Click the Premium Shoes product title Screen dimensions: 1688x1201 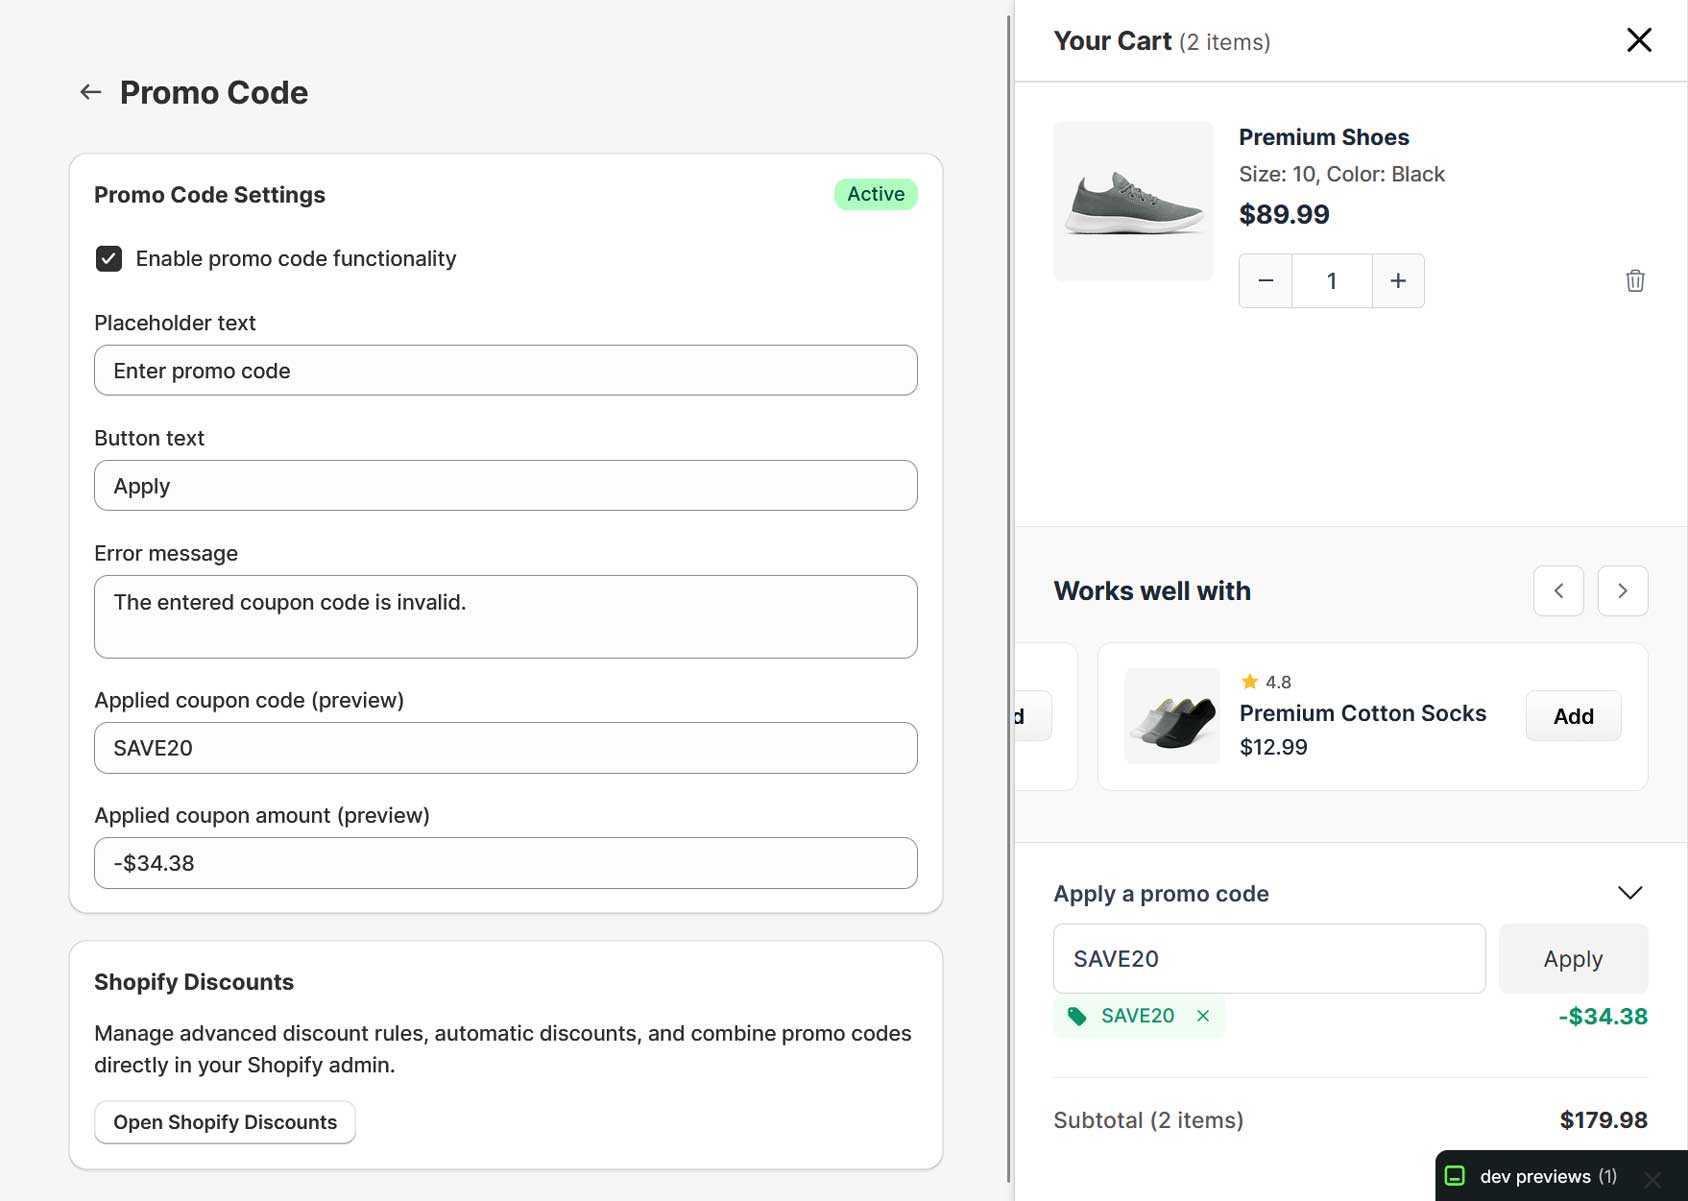click(1324, 137)
